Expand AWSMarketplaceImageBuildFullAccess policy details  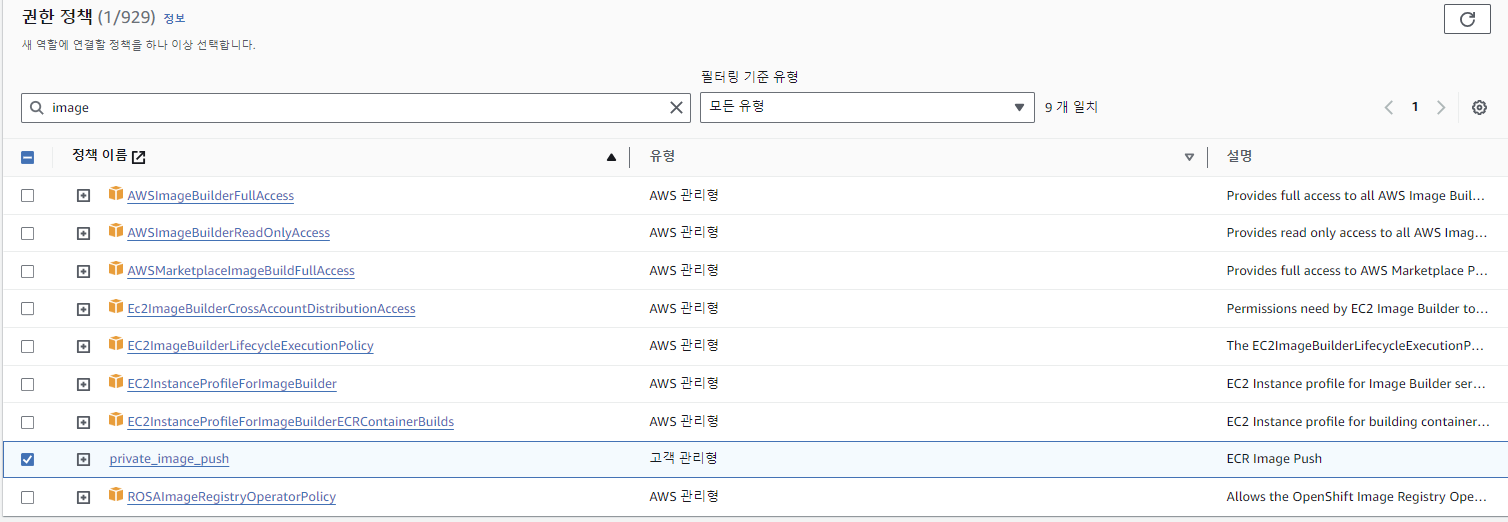pyautogui.click(x=84, y=271)
